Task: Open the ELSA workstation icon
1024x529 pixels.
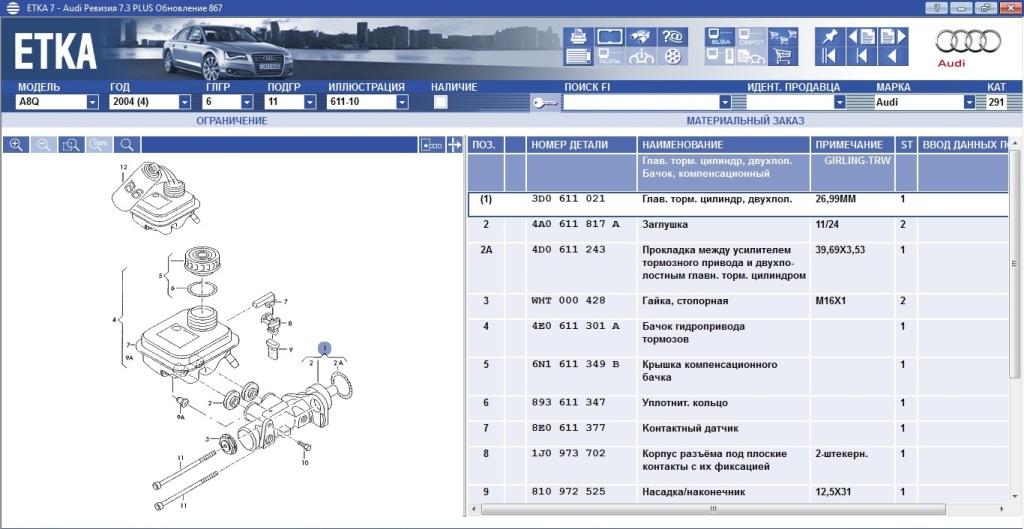Action: tap(720, 38)
